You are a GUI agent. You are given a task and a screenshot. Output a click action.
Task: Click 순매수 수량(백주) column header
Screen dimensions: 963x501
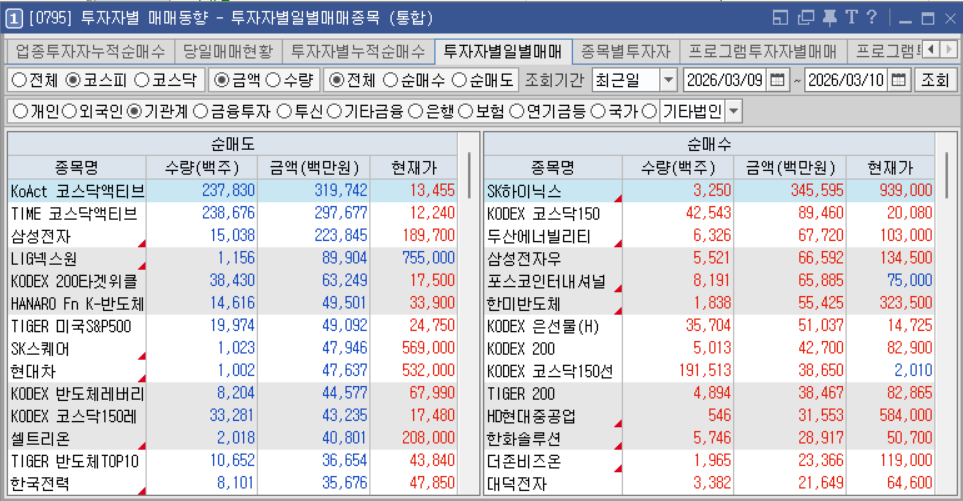click(677, 168)
